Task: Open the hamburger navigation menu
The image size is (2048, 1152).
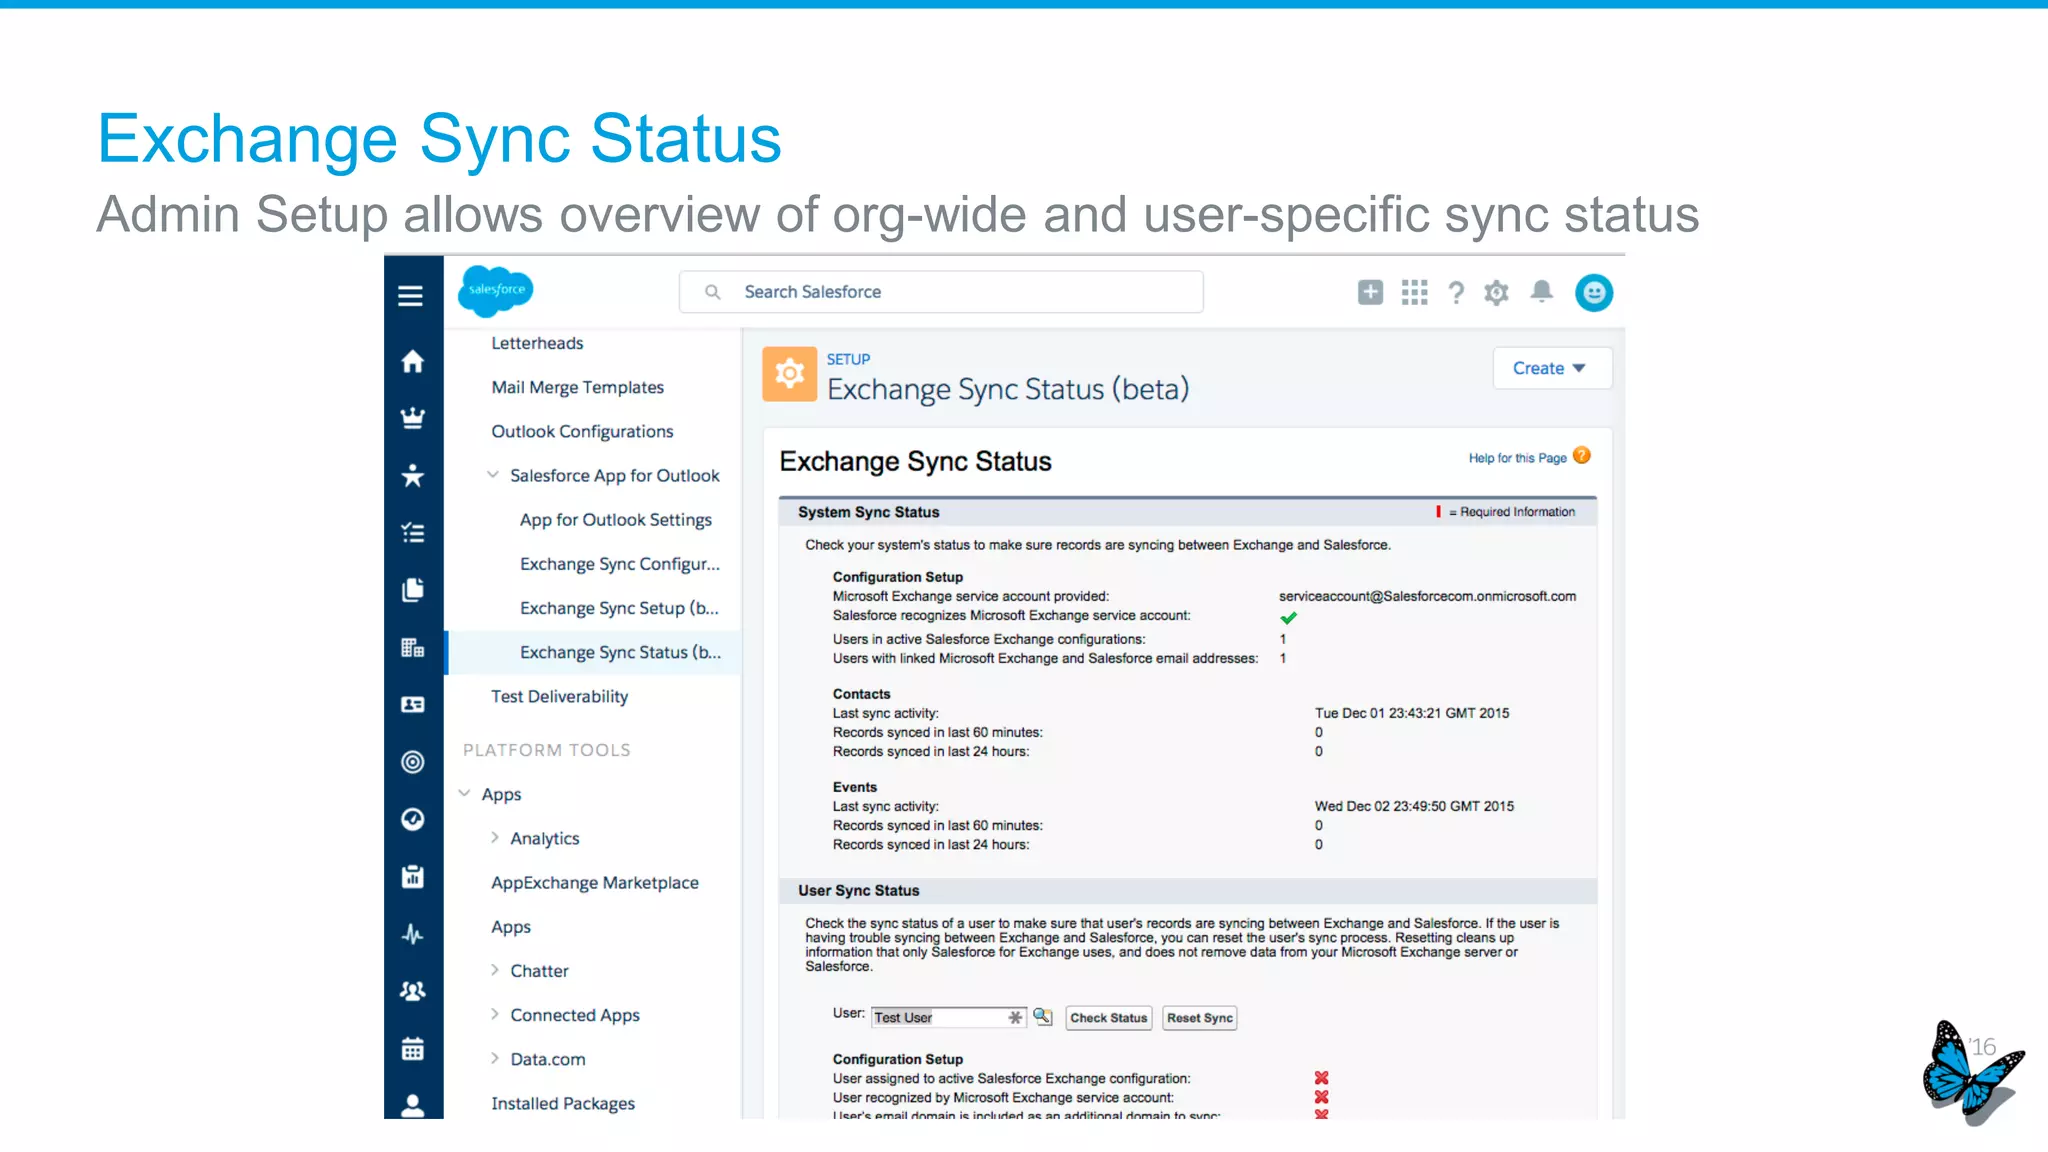Action: (410, 296)
